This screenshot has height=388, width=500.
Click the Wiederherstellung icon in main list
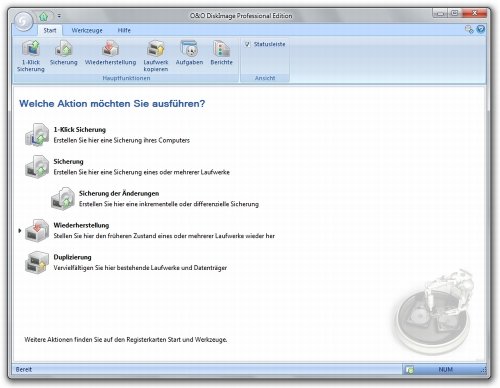click(x=37, y=230)
